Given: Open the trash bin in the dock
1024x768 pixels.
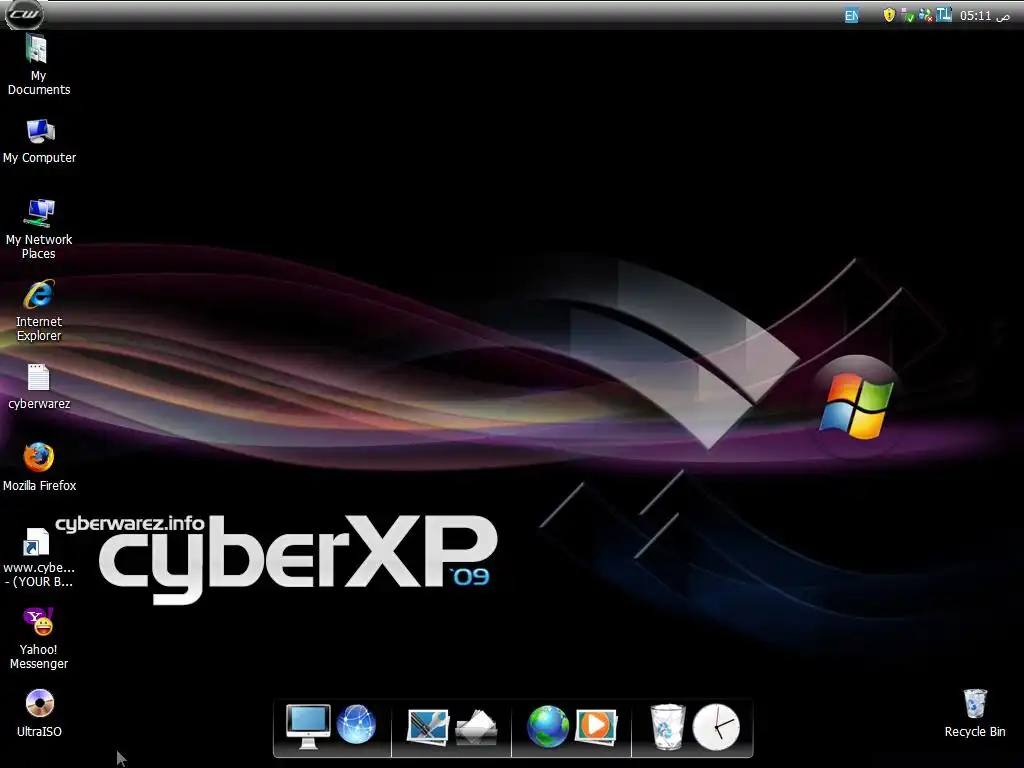Looking at the screenshot, I should pos(667,726).
